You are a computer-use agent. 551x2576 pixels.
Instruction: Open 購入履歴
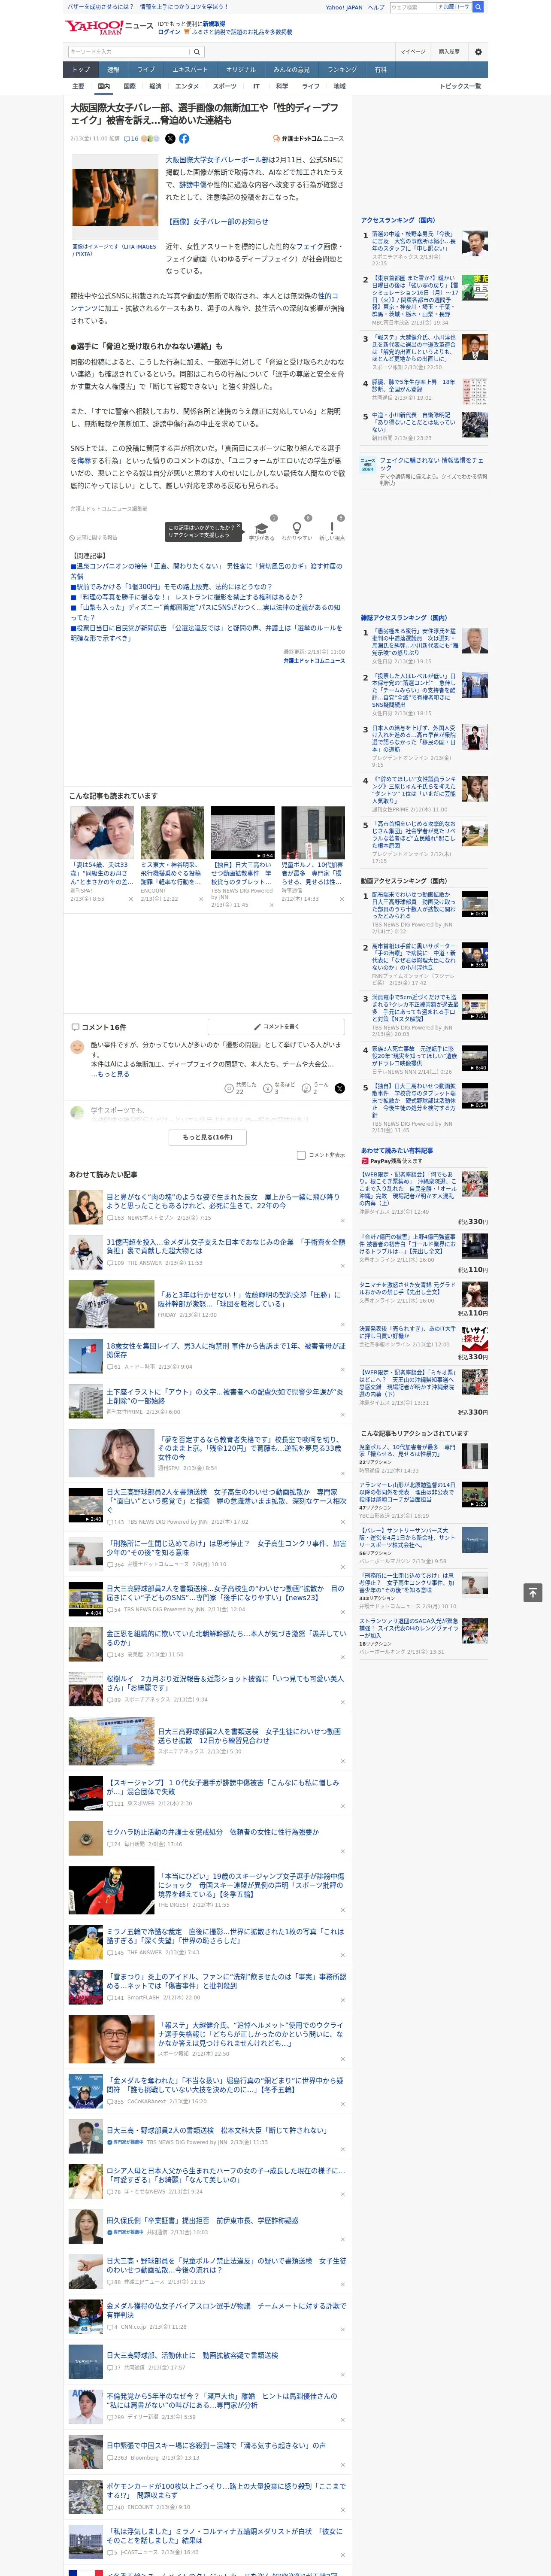tap(449, 51)
